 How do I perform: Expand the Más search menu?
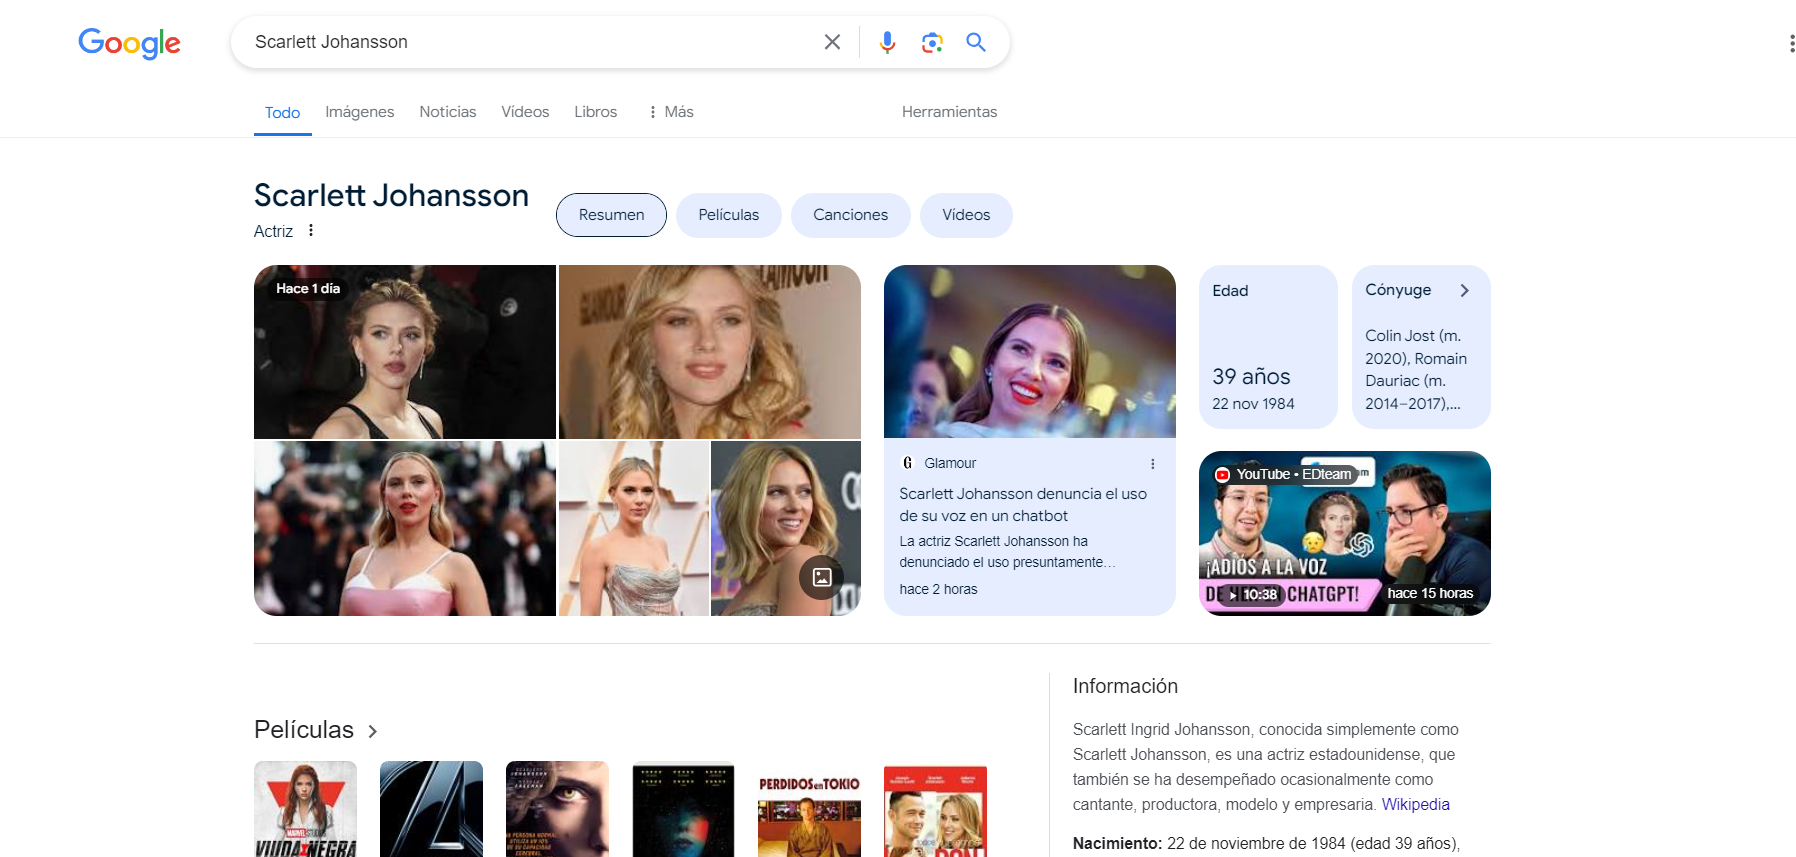point(670,112)
